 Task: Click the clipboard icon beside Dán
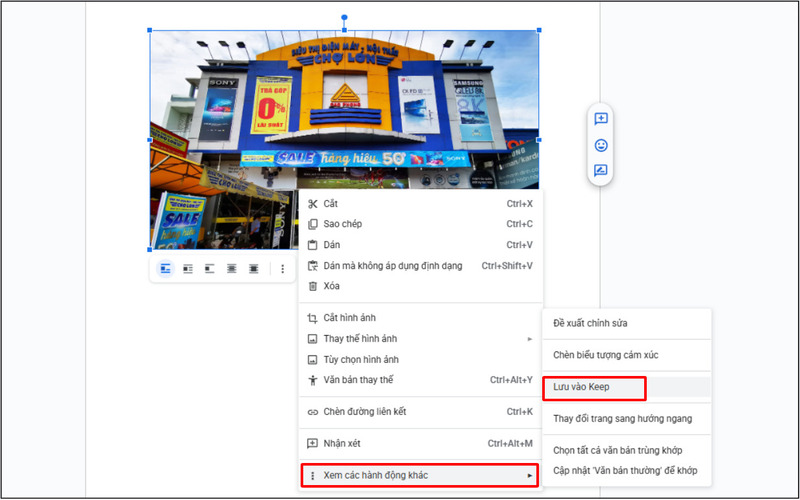313,245
